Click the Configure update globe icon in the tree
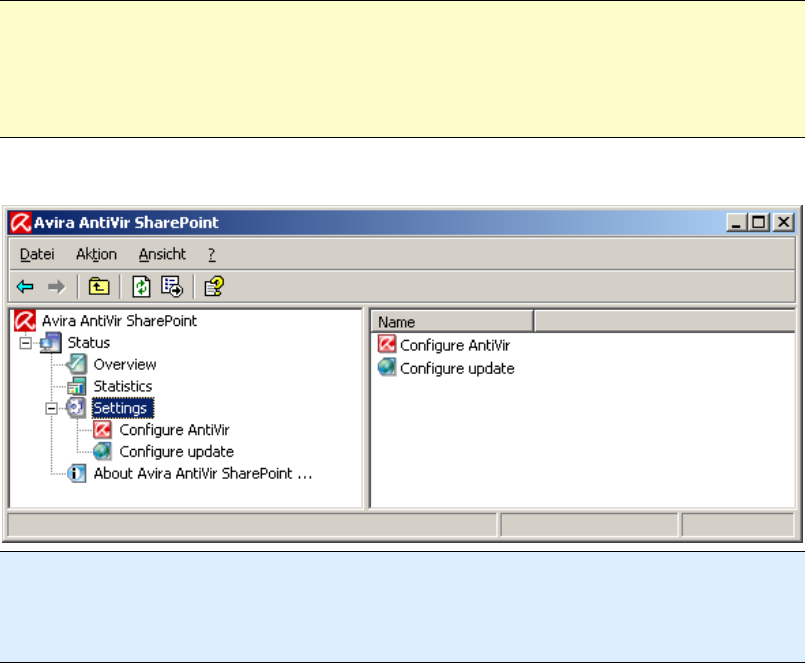805x663 pixels. pyautogui.click(x=102, y=451)
